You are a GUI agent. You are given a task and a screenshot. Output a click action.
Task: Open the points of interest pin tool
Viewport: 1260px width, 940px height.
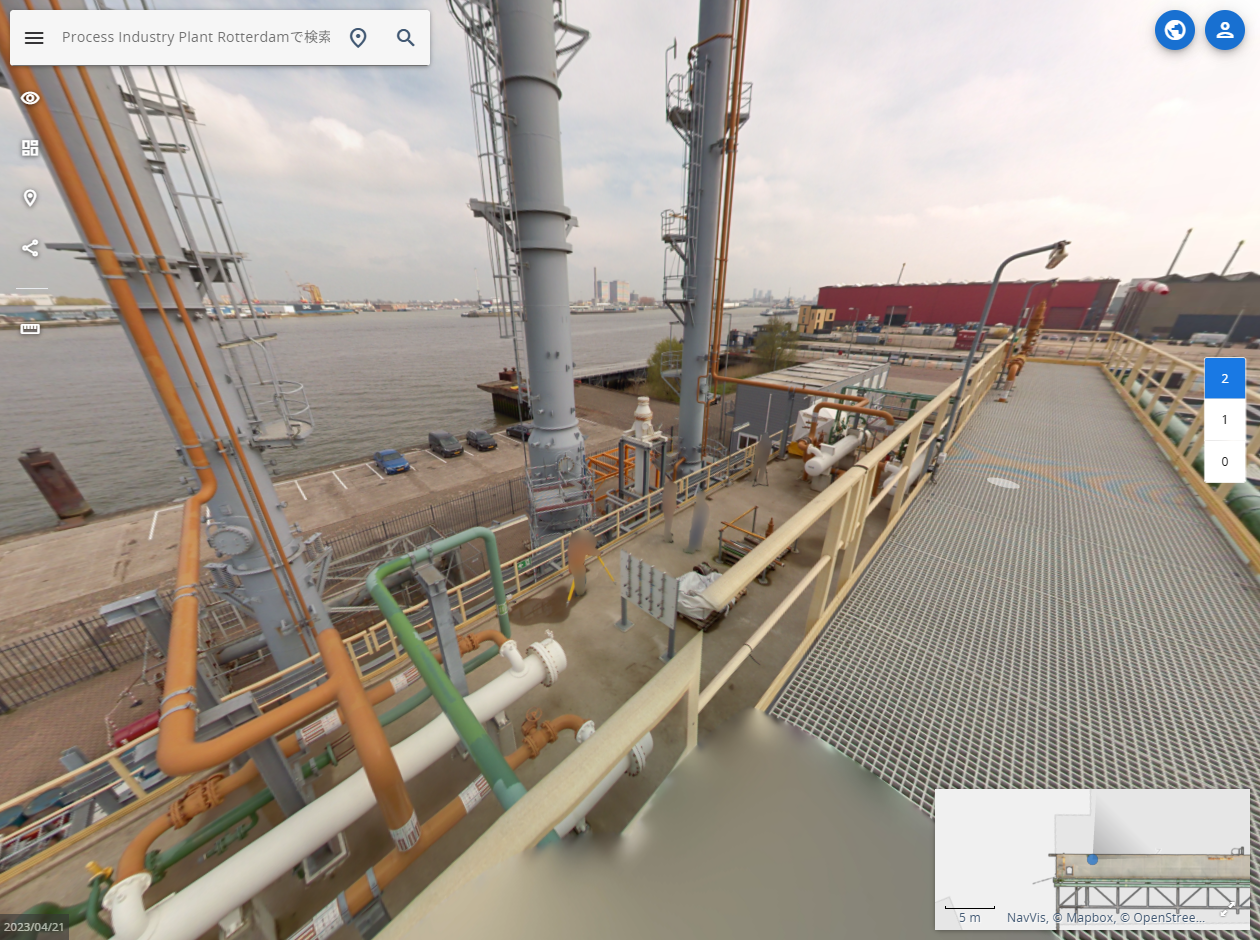30,198
